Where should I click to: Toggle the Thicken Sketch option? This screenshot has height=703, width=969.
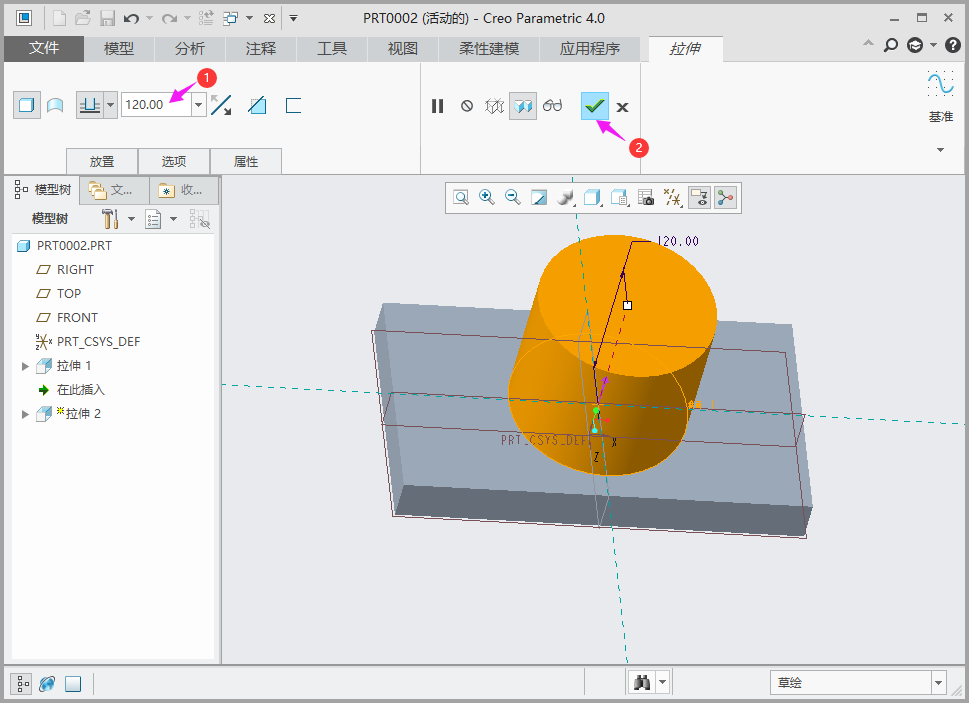pos(293,105)
